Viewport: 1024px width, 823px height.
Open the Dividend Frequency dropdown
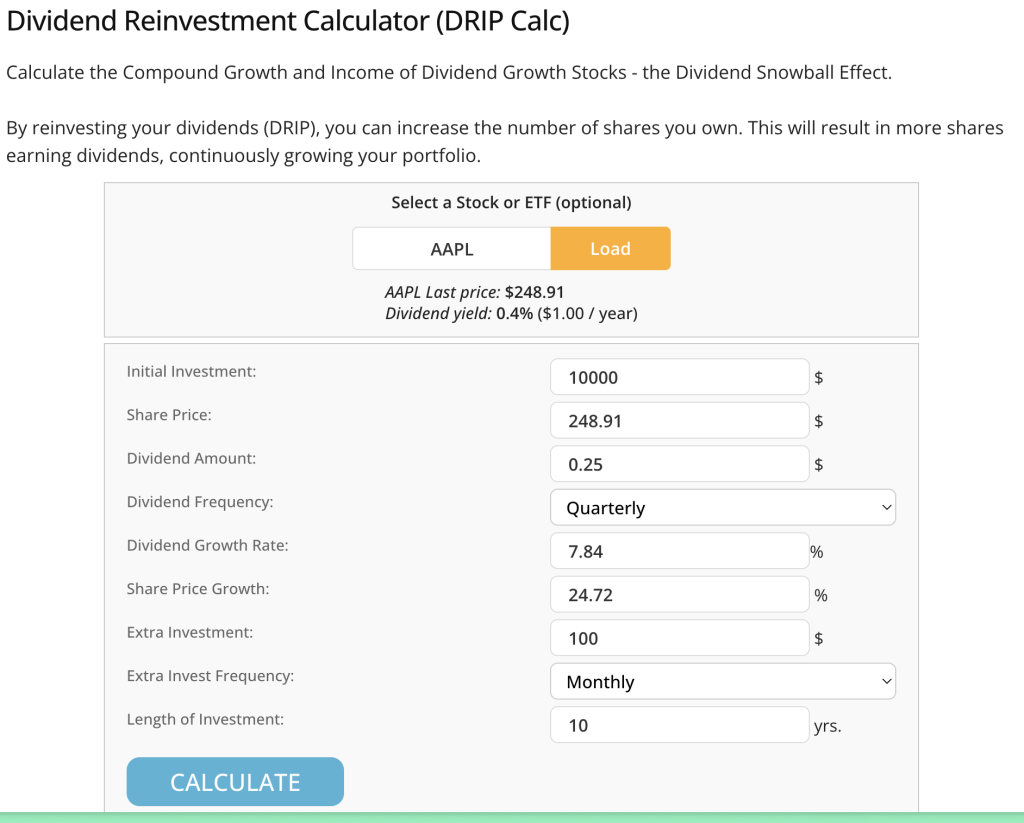pos(722,507)
